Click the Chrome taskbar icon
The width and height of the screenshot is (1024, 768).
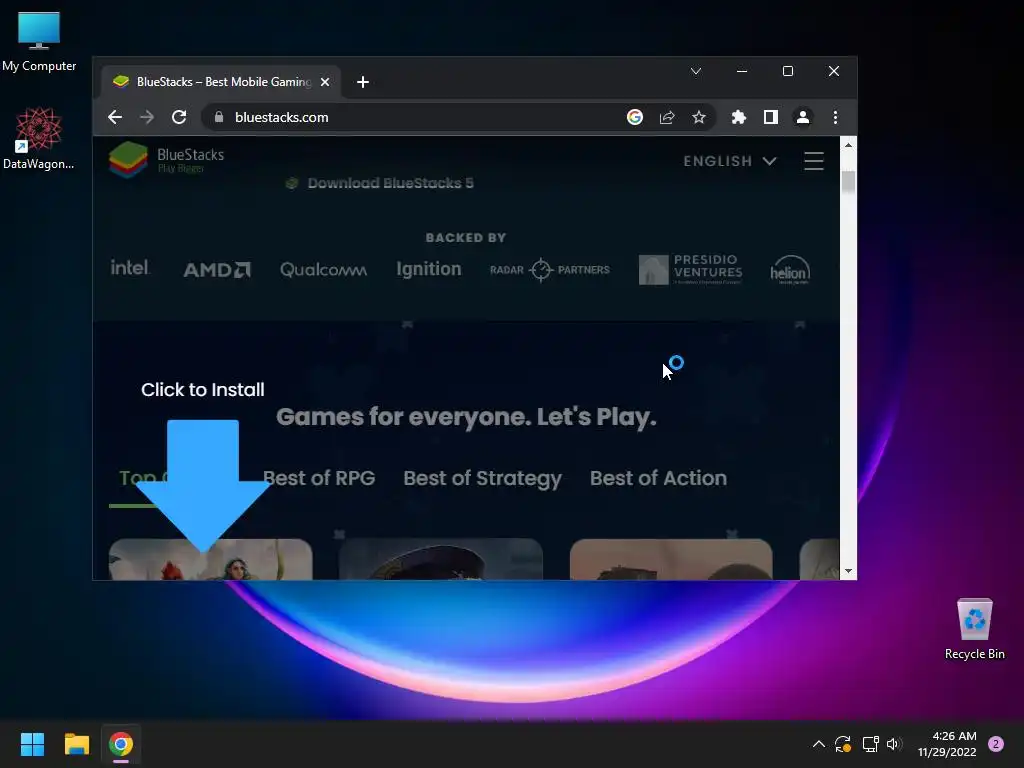121,744
